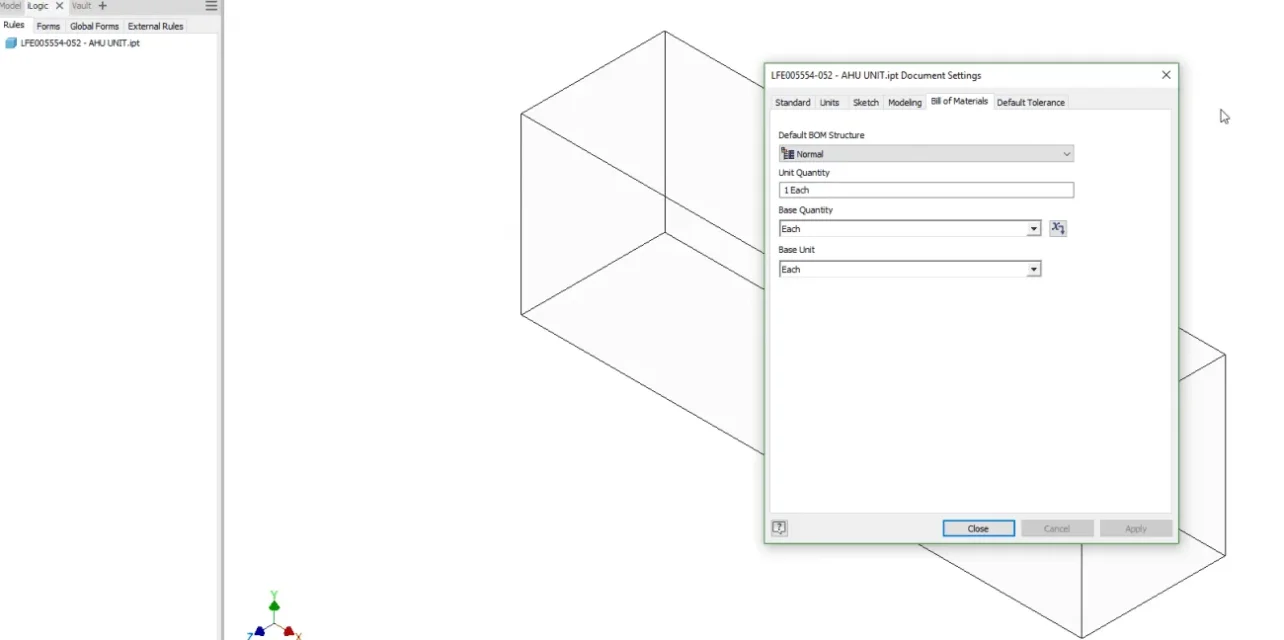Viewport: 1284px width, 640px height.
Task: Open the help icon in Document Settings
Action: pyautogui.click(x=779, y=528)
